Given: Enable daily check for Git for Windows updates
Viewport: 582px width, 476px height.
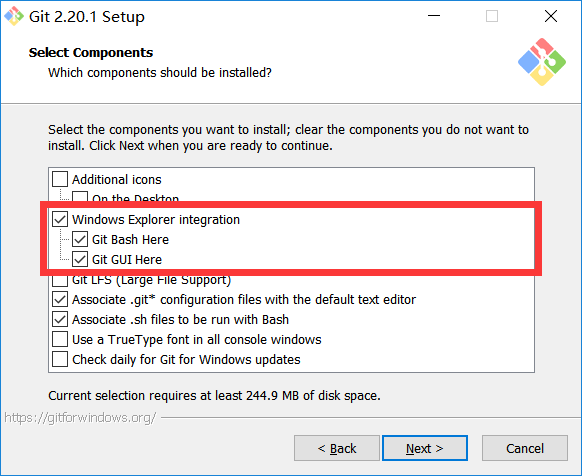Looking at the screenshot, I should [60, 359].
